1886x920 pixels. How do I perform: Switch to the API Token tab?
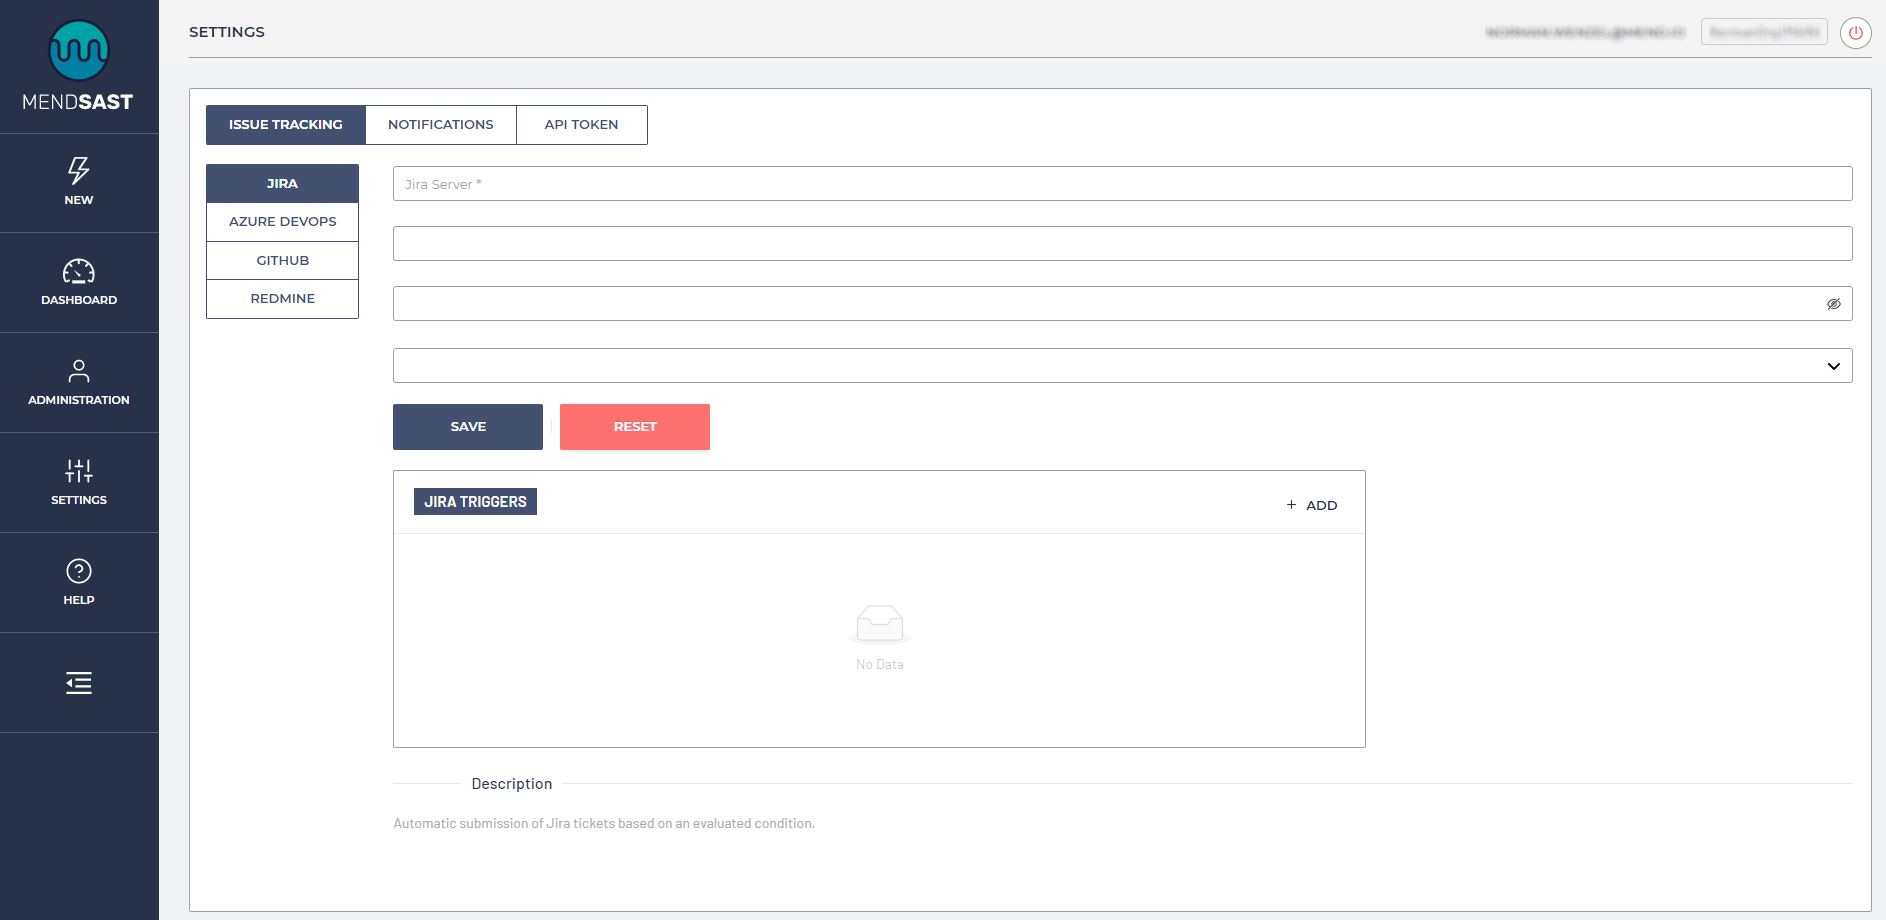581,125
